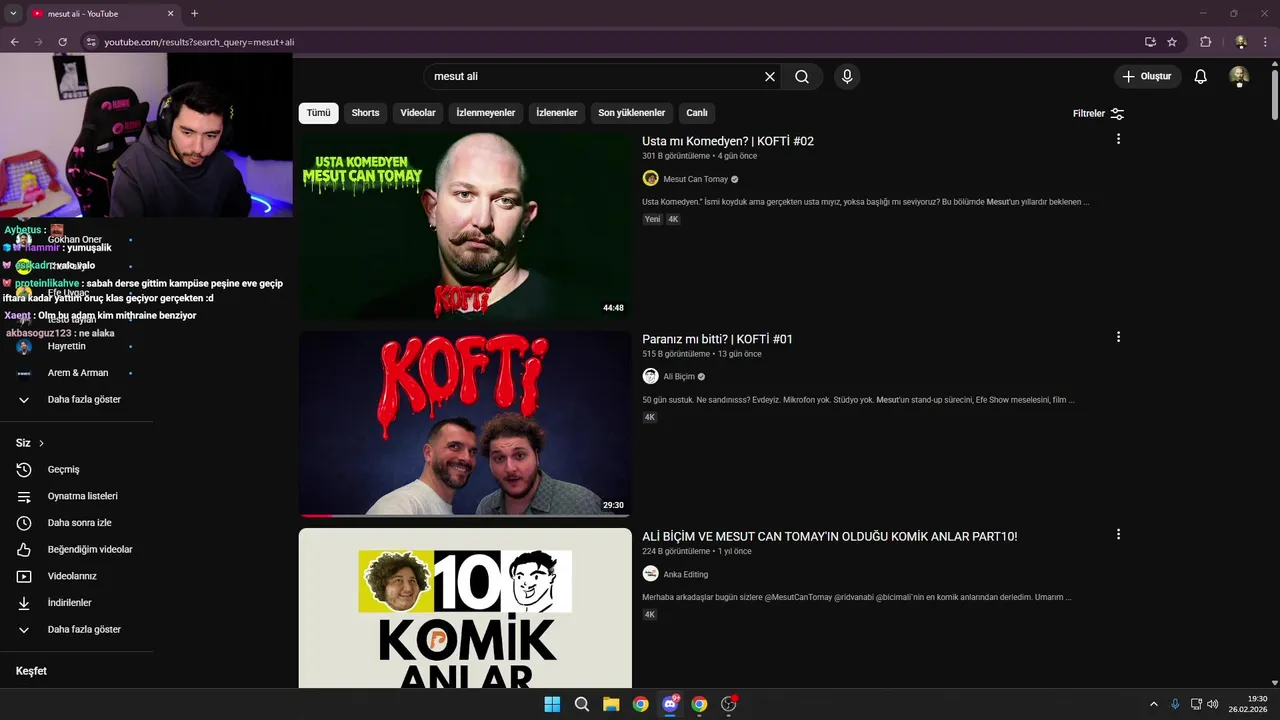Viewport: 1280px width, 720px height.
Task: Close the mesut ali - YouTube tab
Action: click(x=170, y=14)
